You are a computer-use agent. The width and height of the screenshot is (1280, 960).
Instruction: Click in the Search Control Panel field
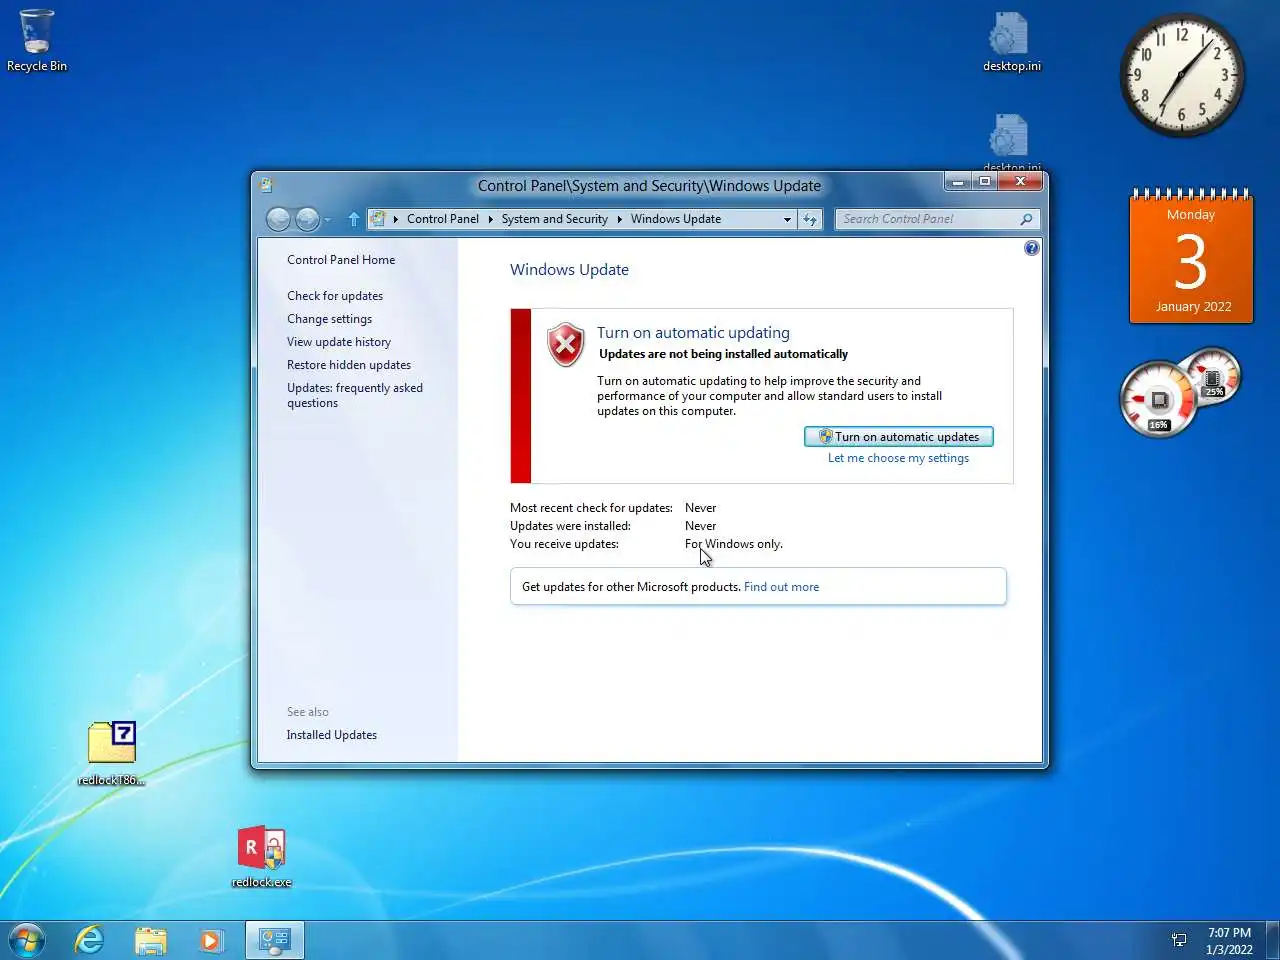tap(926, 219)
